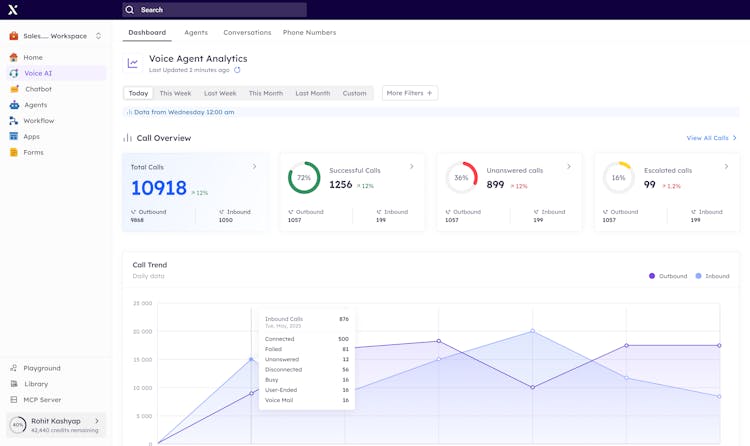This screenshot has height=446, width=750.
Task: Expand the Sales Workspace switcher
Action: pyautogui.click(x=98, y=36)
